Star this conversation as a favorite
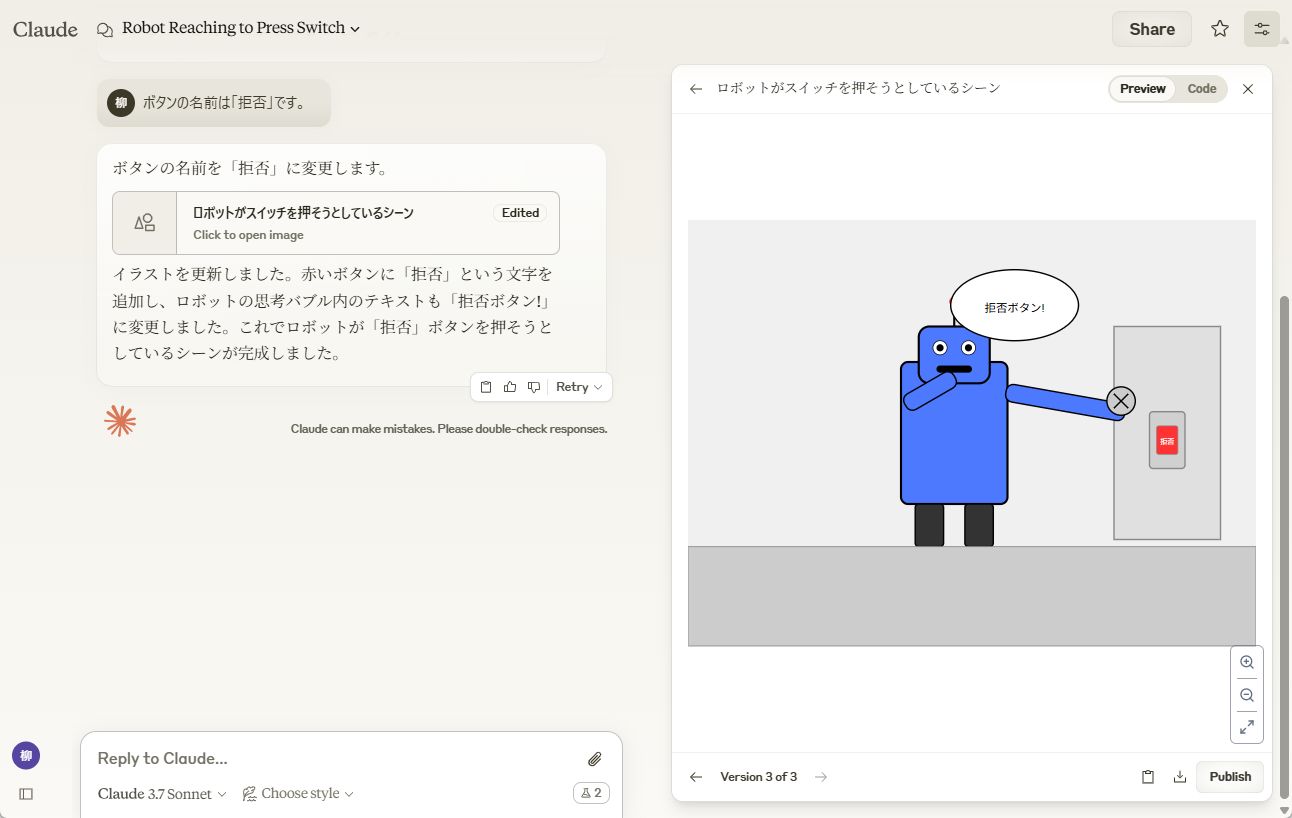The width and height of the screenshot is (1292, 818). [1220, 29]
